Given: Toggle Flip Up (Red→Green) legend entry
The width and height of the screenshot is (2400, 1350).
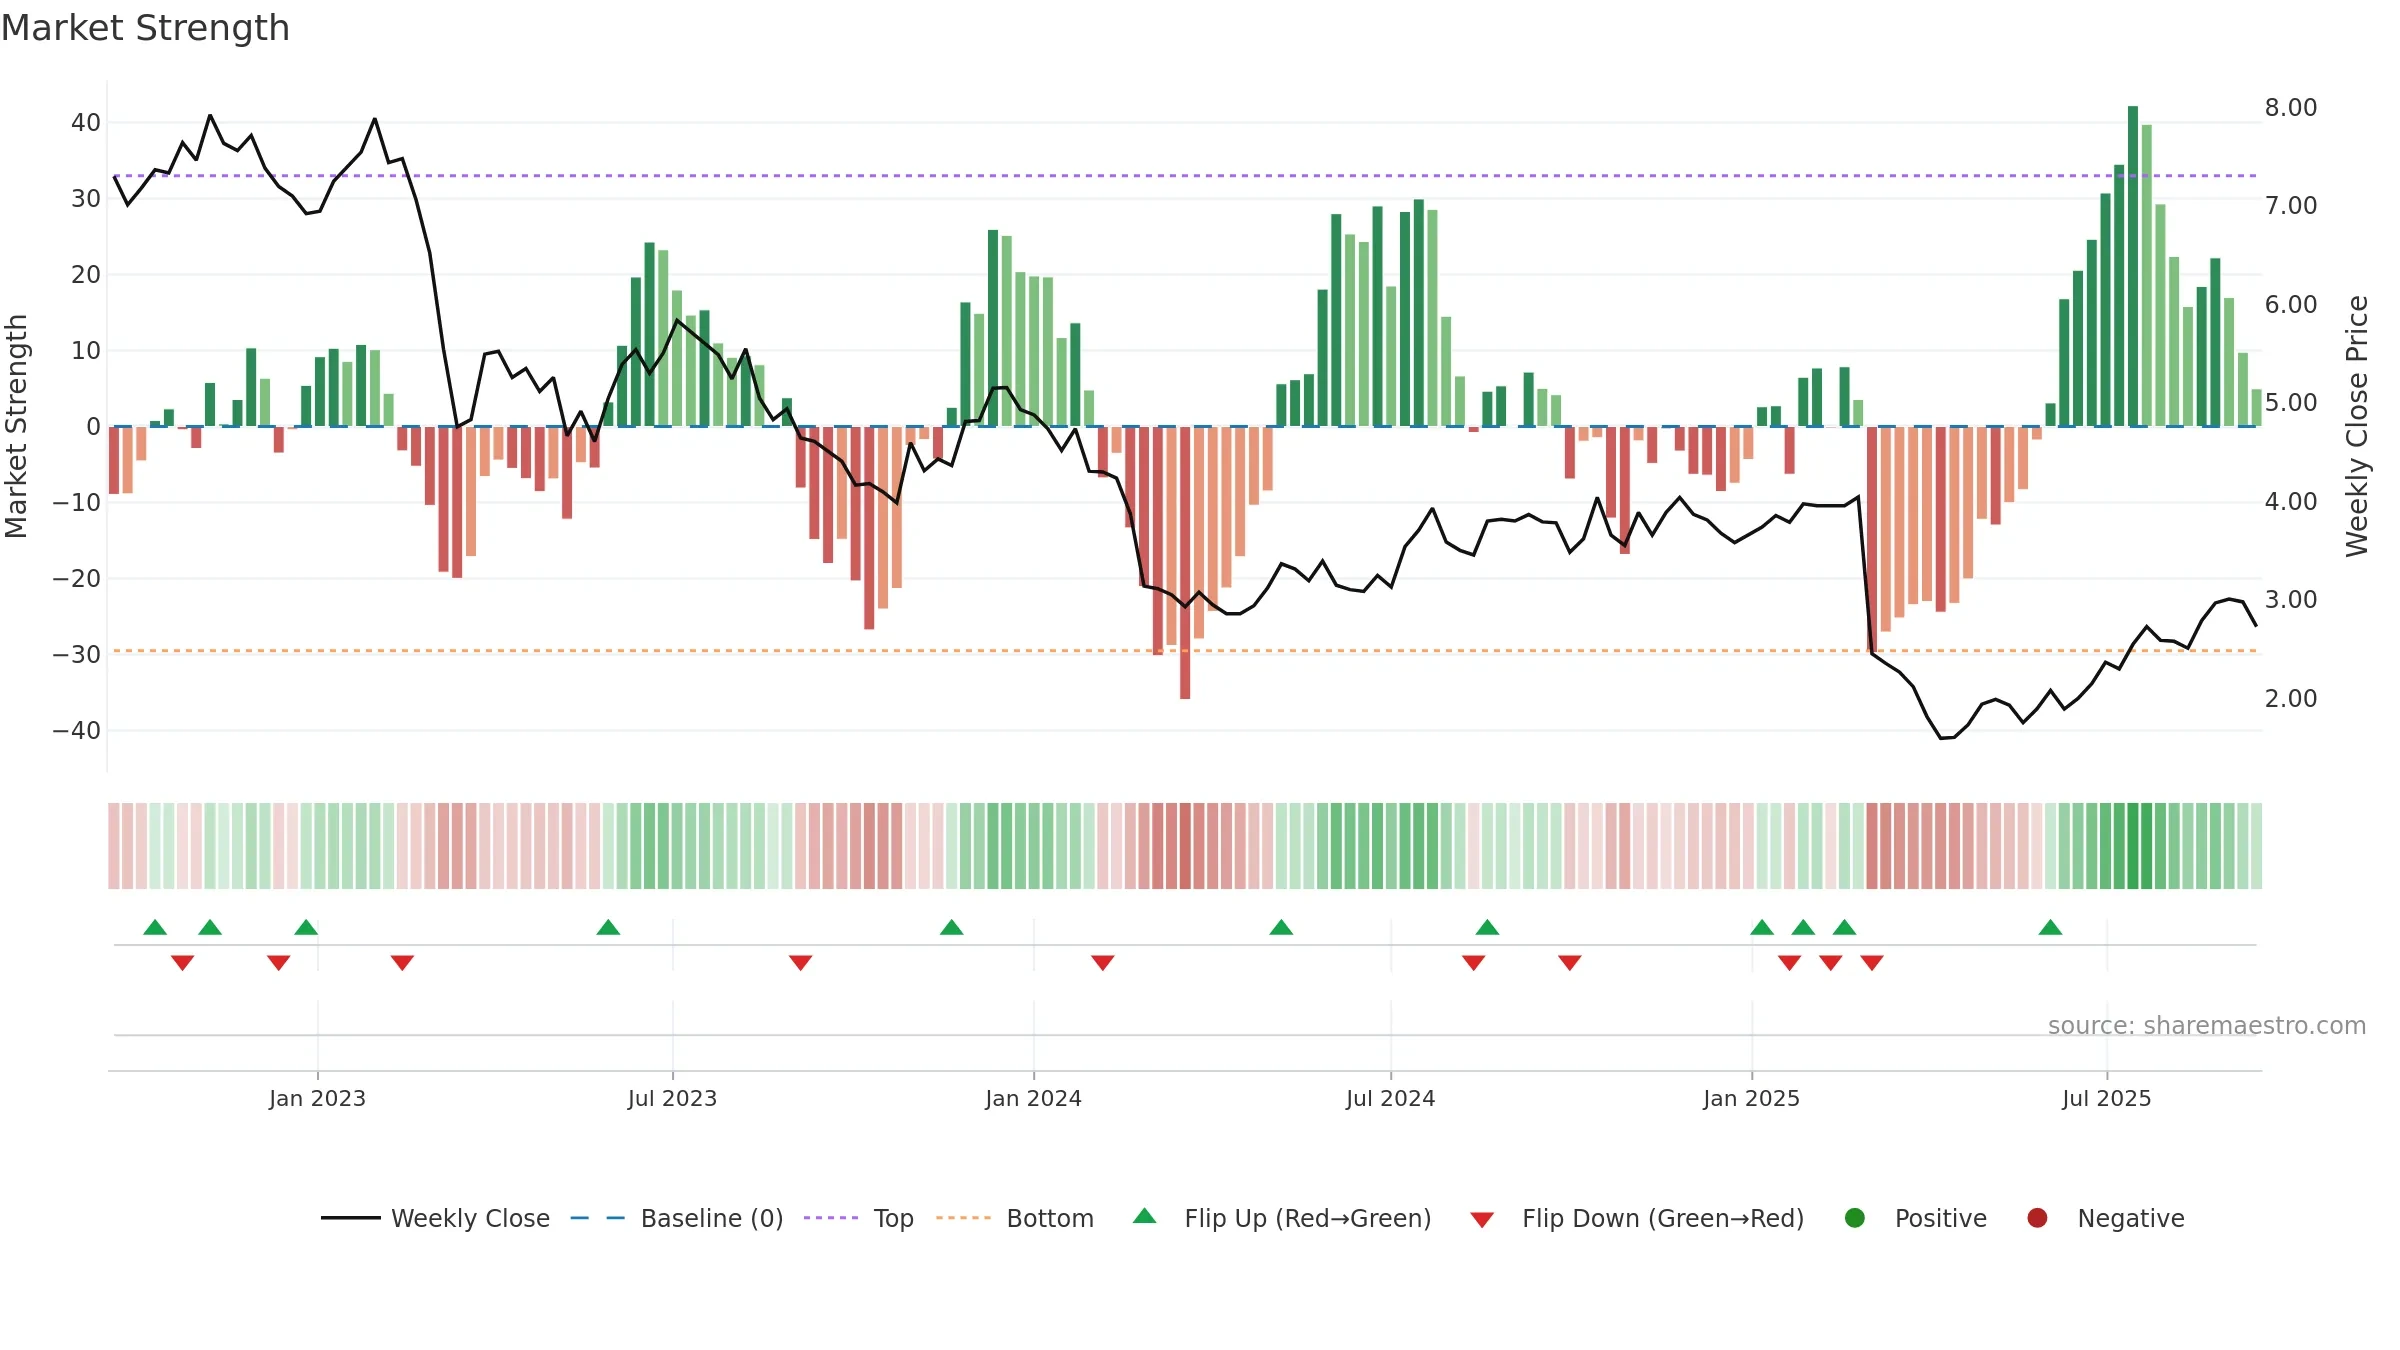Looking at the screenshot, I should [x=1282, y=1218].
